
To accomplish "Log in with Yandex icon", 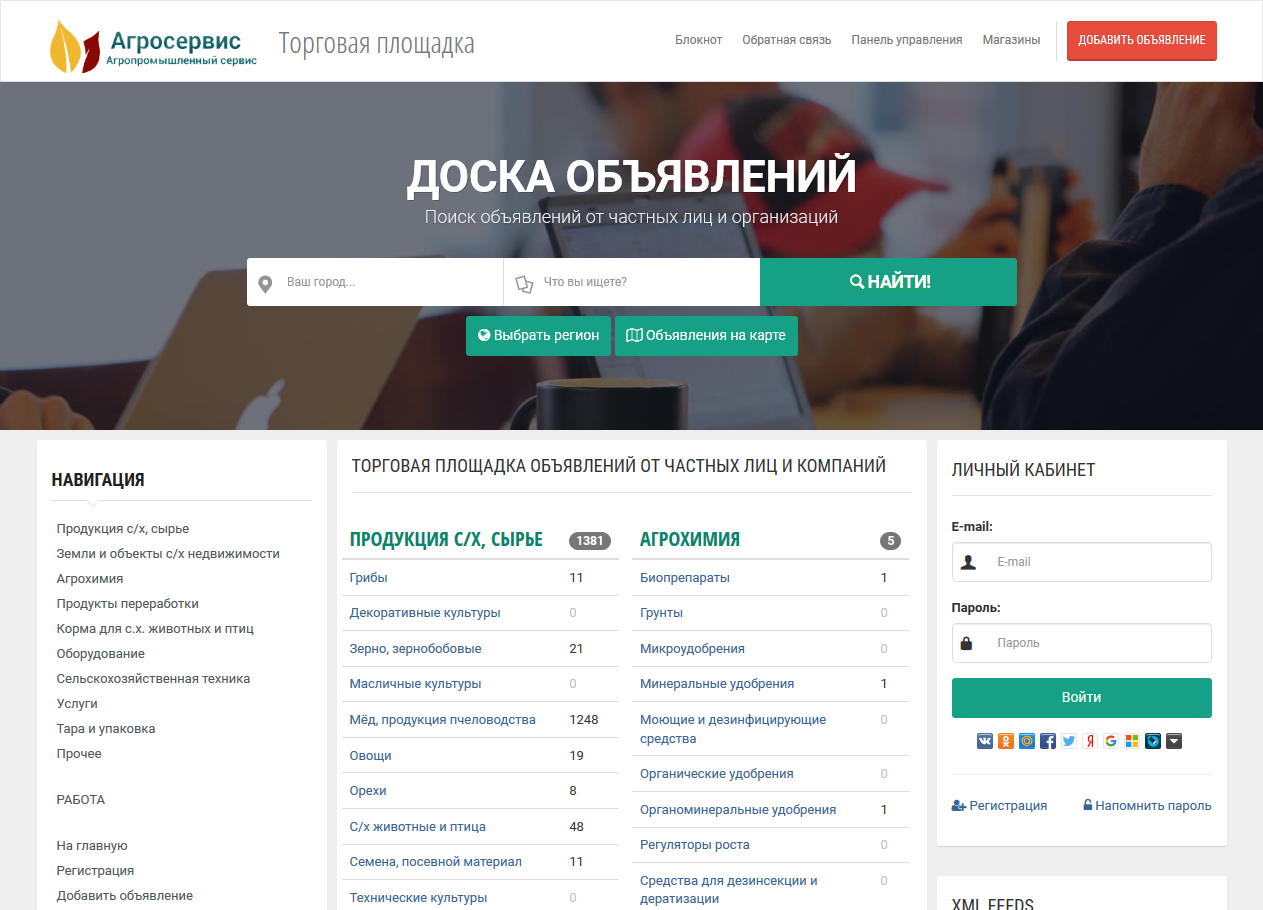I will (1090, 741).
